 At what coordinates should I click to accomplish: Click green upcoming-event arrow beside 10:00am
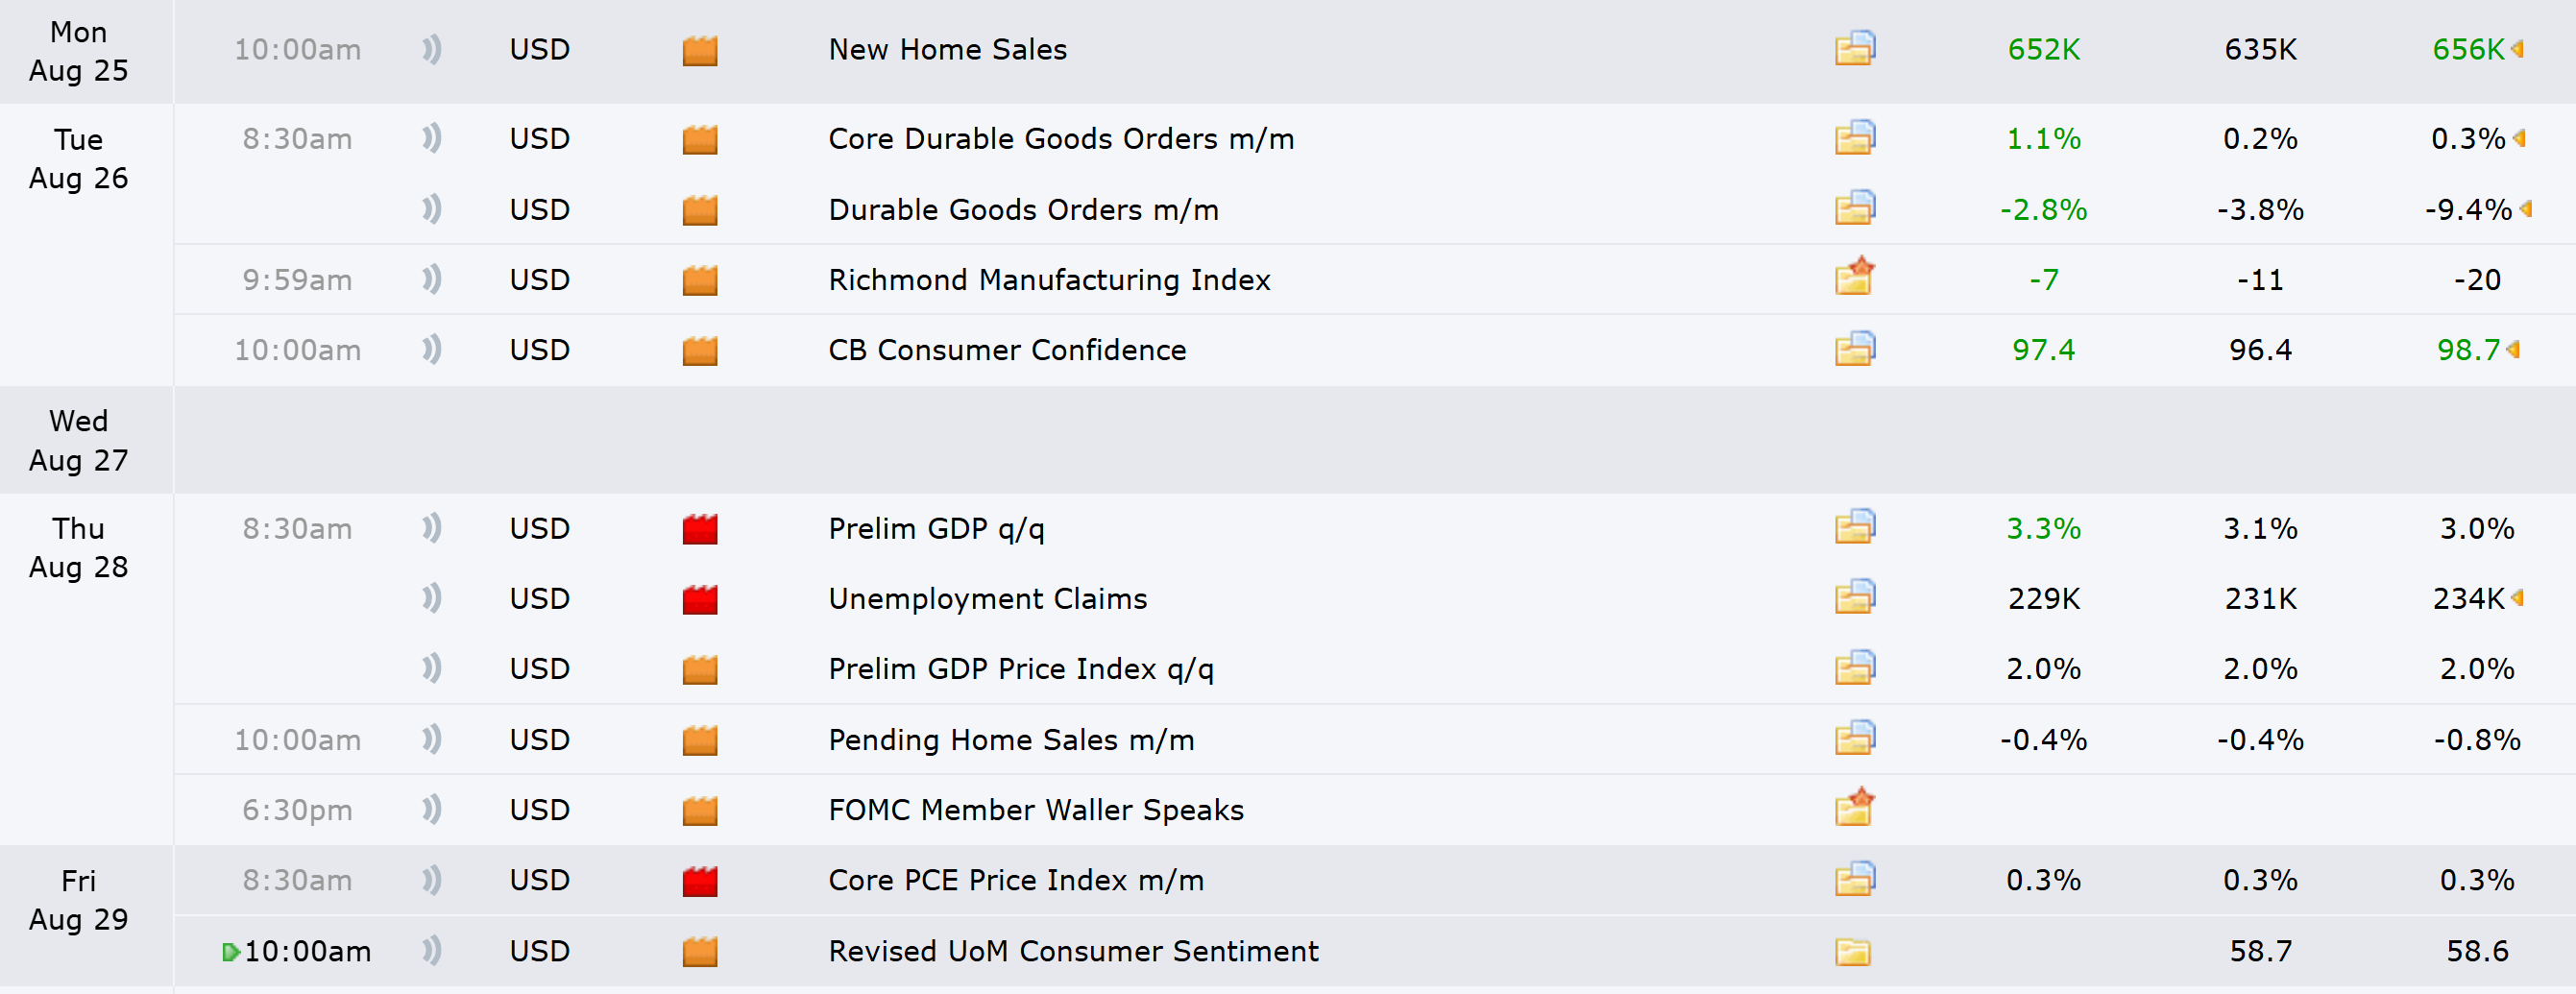coord(231,952)
